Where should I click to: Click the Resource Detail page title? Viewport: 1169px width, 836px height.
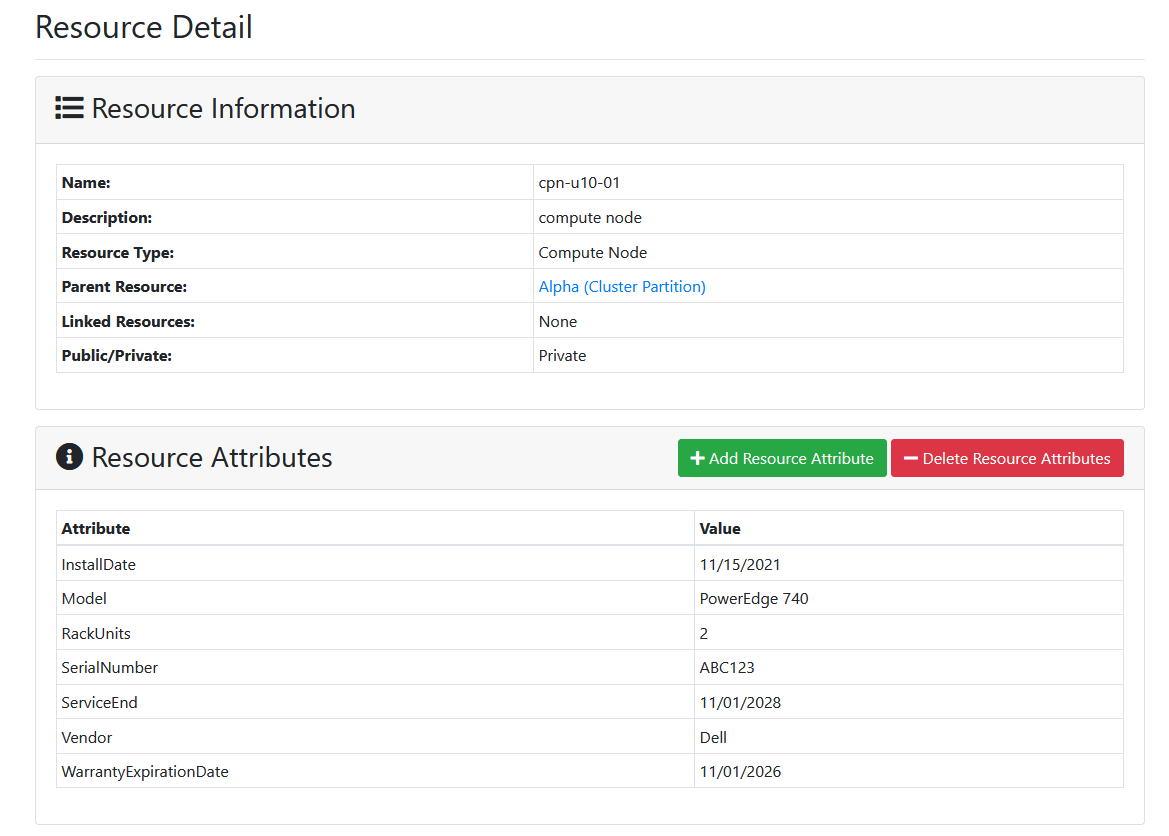tap(144, 27)
